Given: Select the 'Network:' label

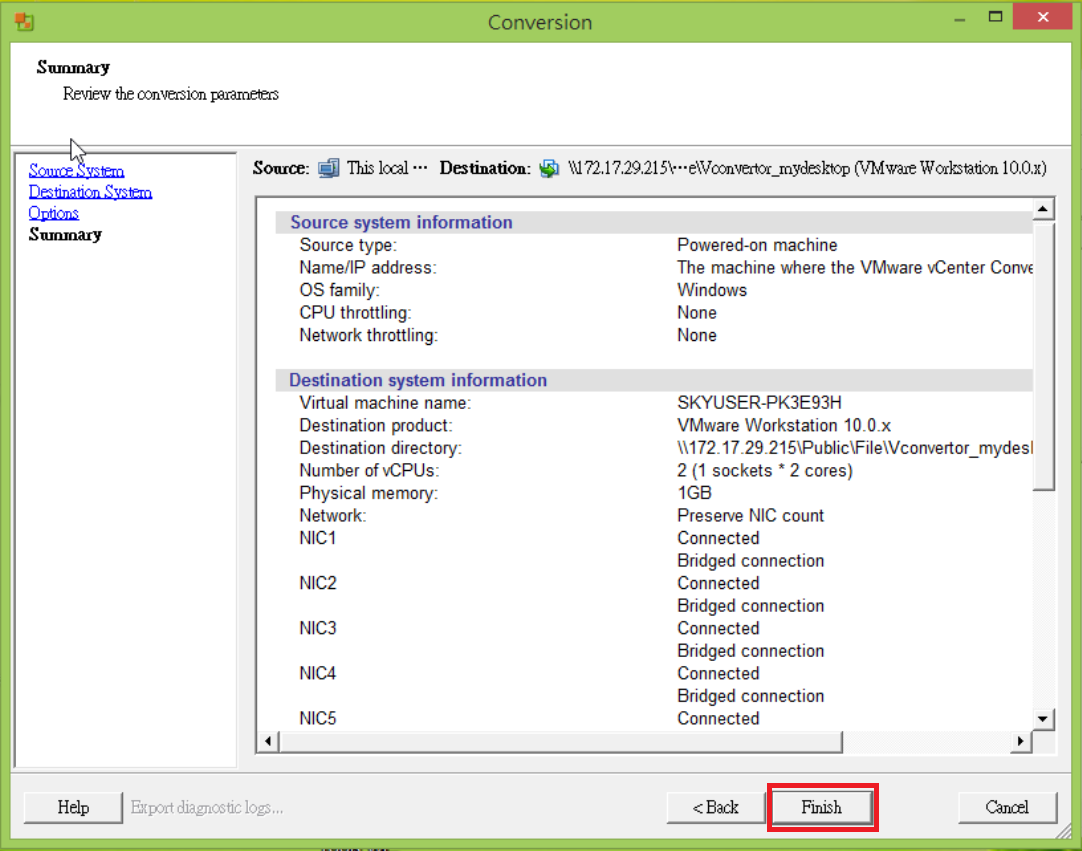Looking at the screenshot, I should pos(333,516).
